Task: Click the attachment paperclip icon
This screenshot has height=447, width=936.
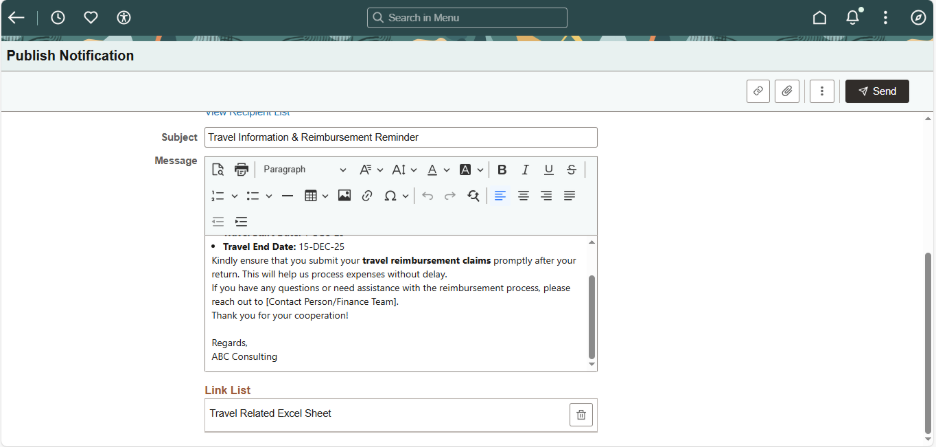Action: [x=787, y=91]
